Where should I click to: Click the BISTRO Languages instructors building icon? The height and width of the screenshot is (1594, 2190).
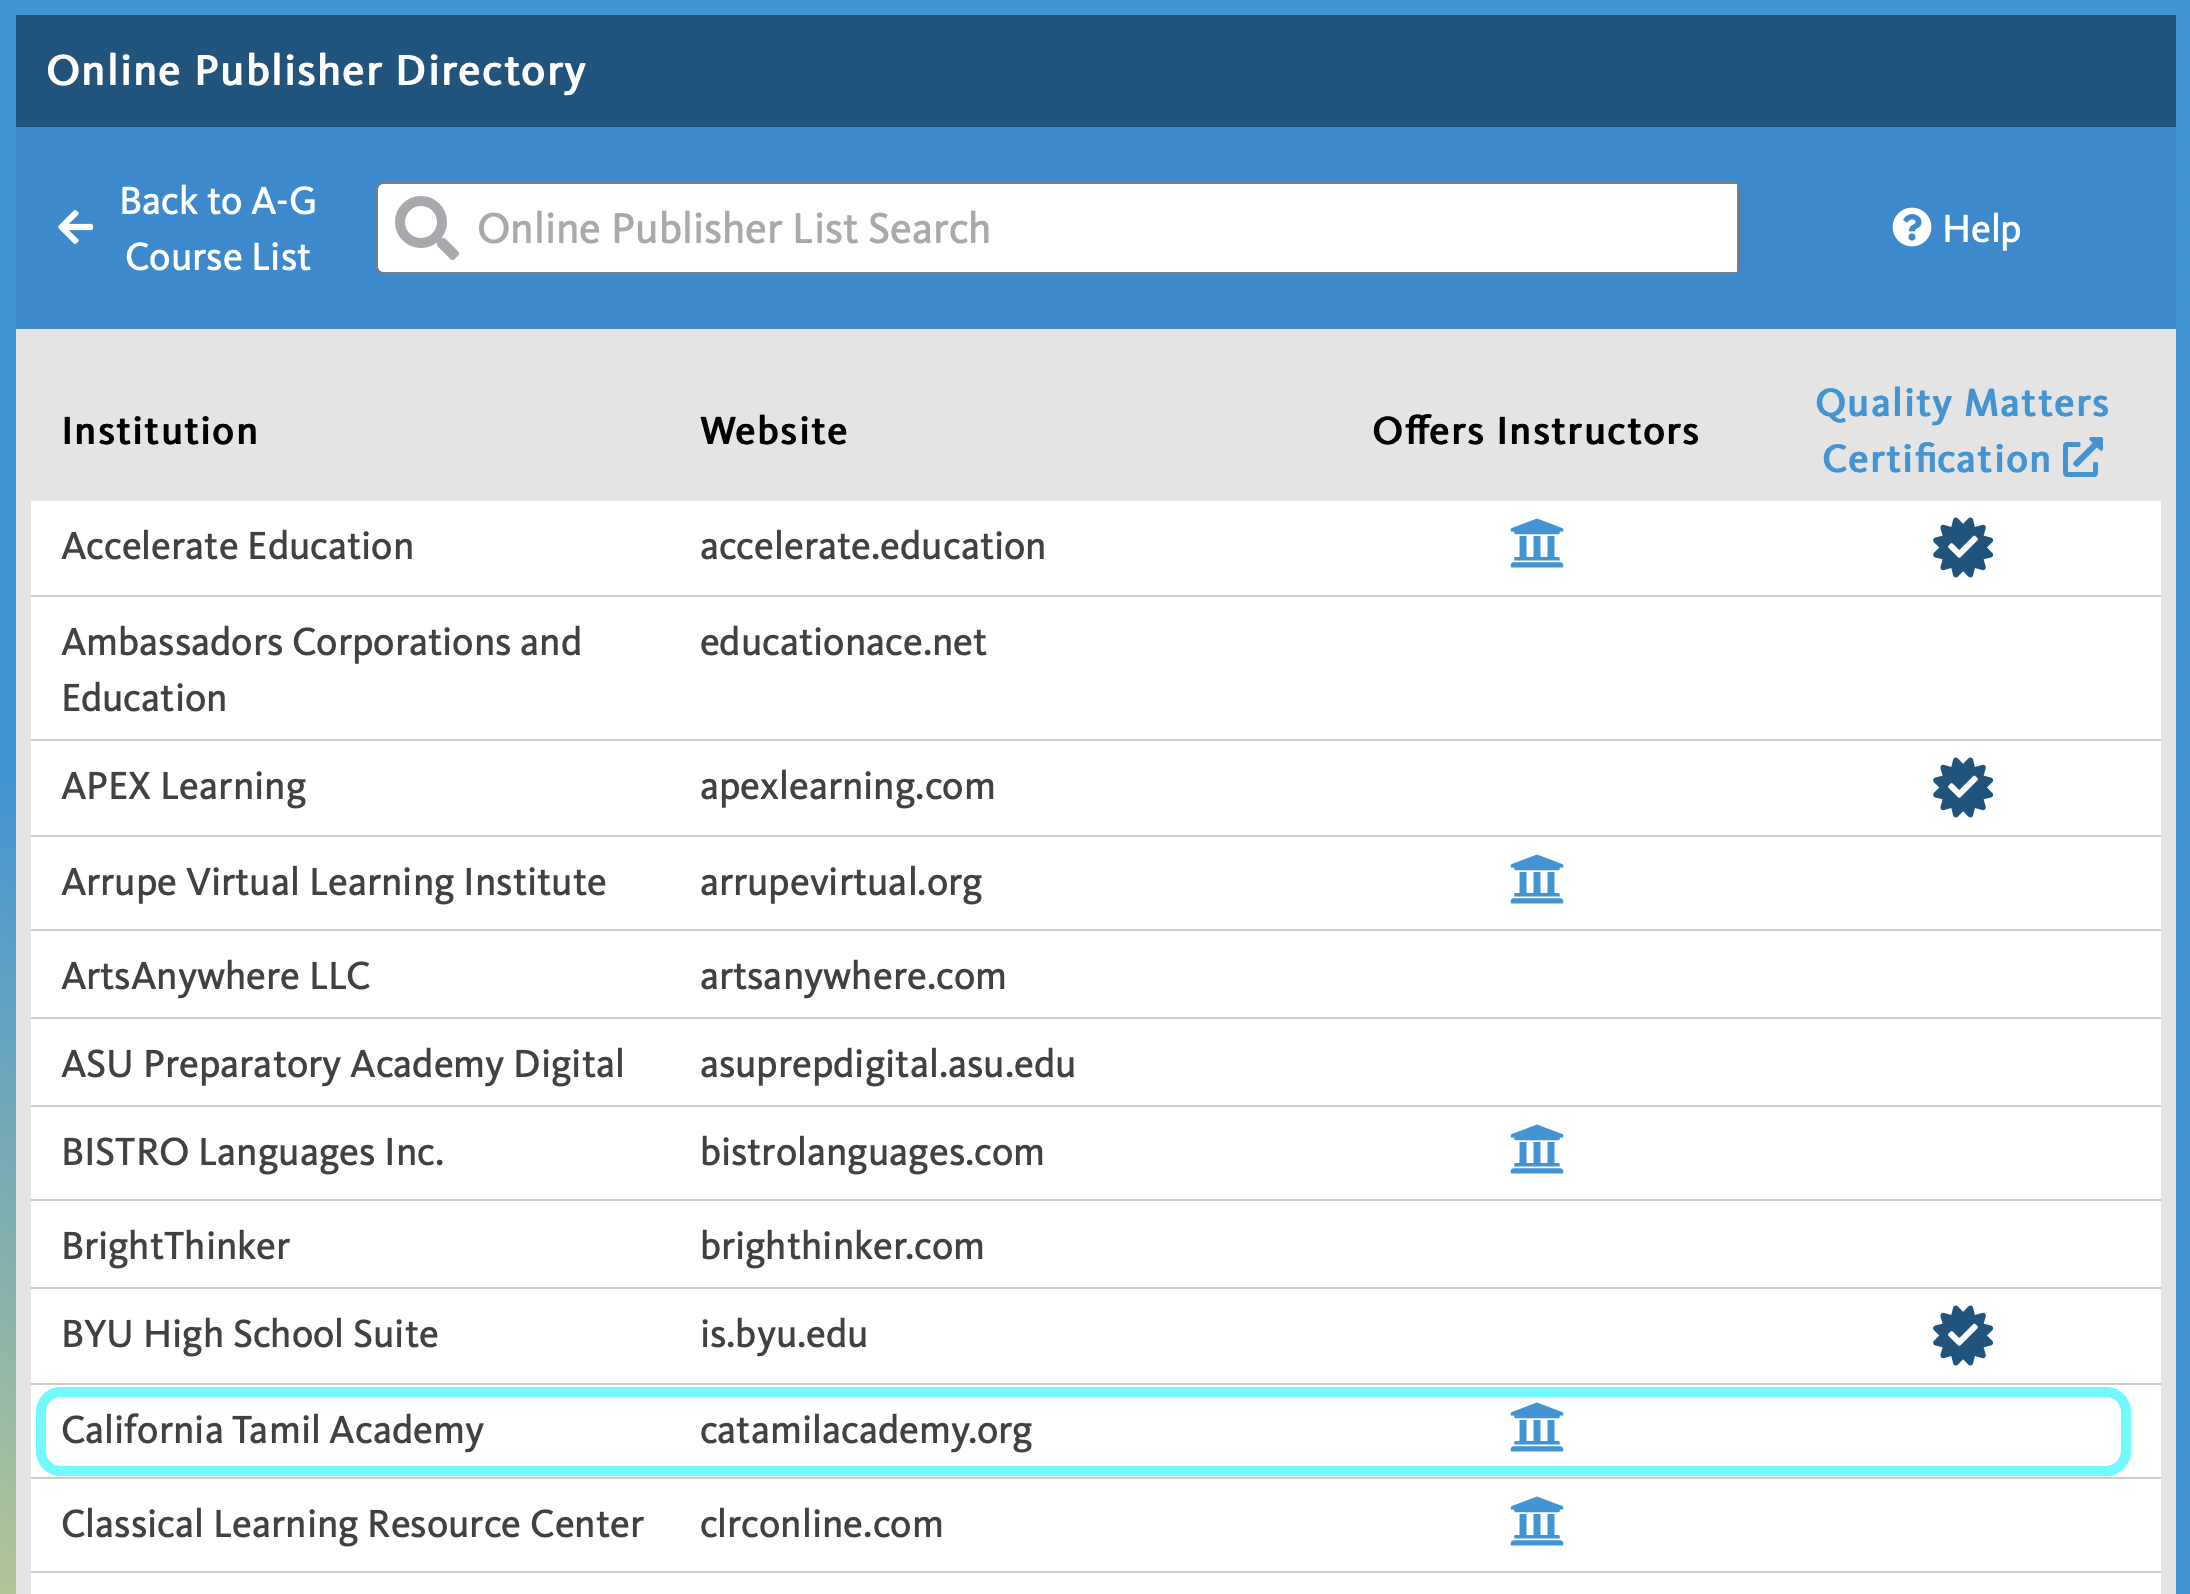[x=1536, y=1151]
